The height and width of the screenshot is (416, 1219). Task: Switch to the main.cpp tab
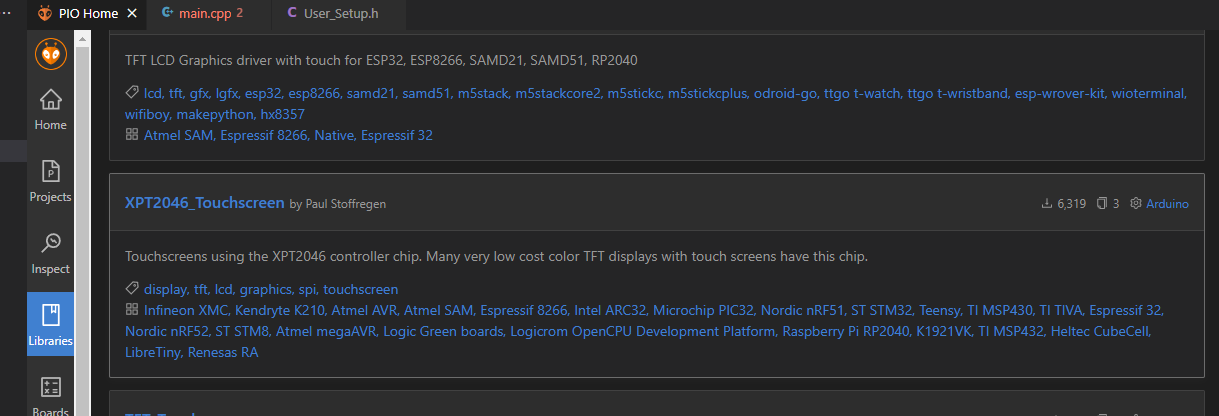(203, 13)
